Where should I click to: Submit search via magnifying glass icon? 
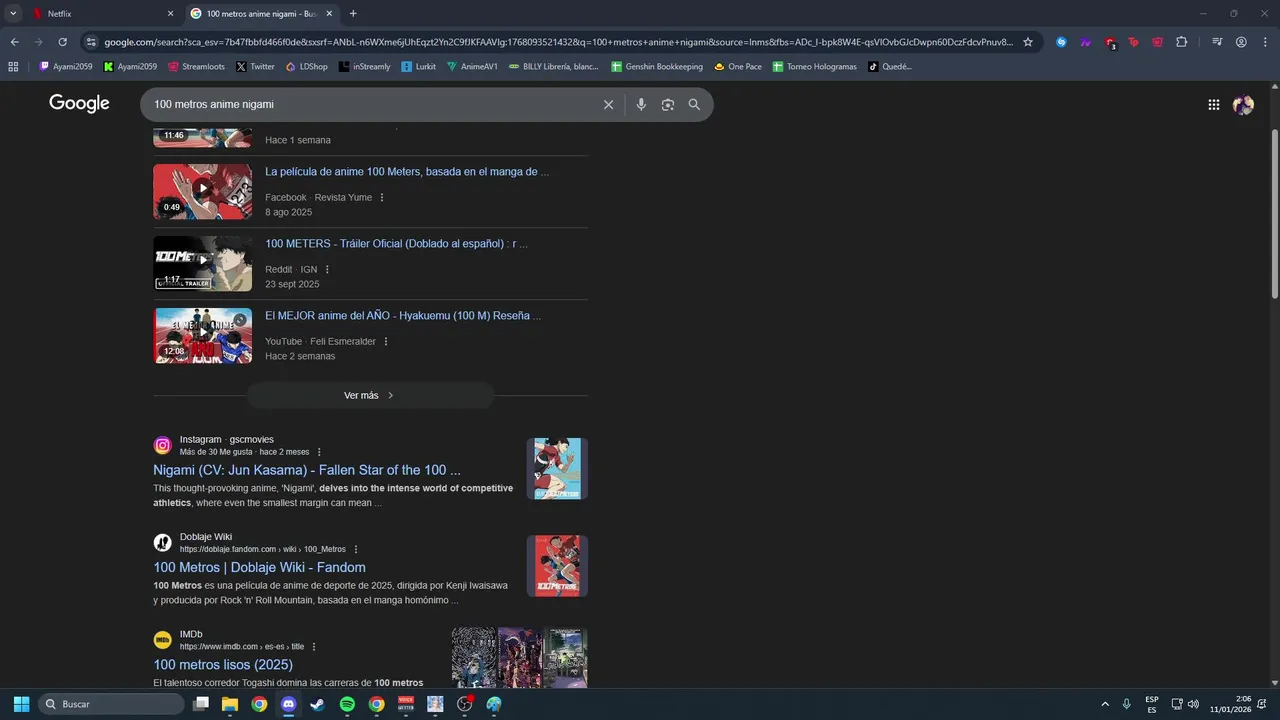[x=694, y=104]
